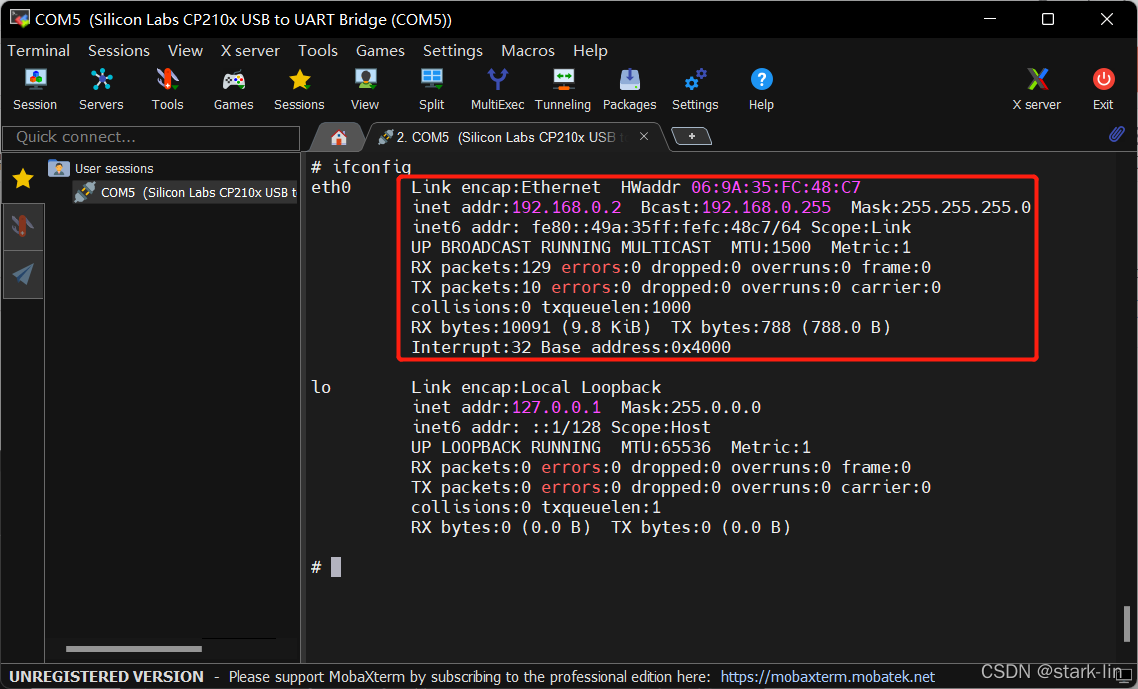Click the 'lo' interface name
Screen dimensions: 1138x689
321,387
